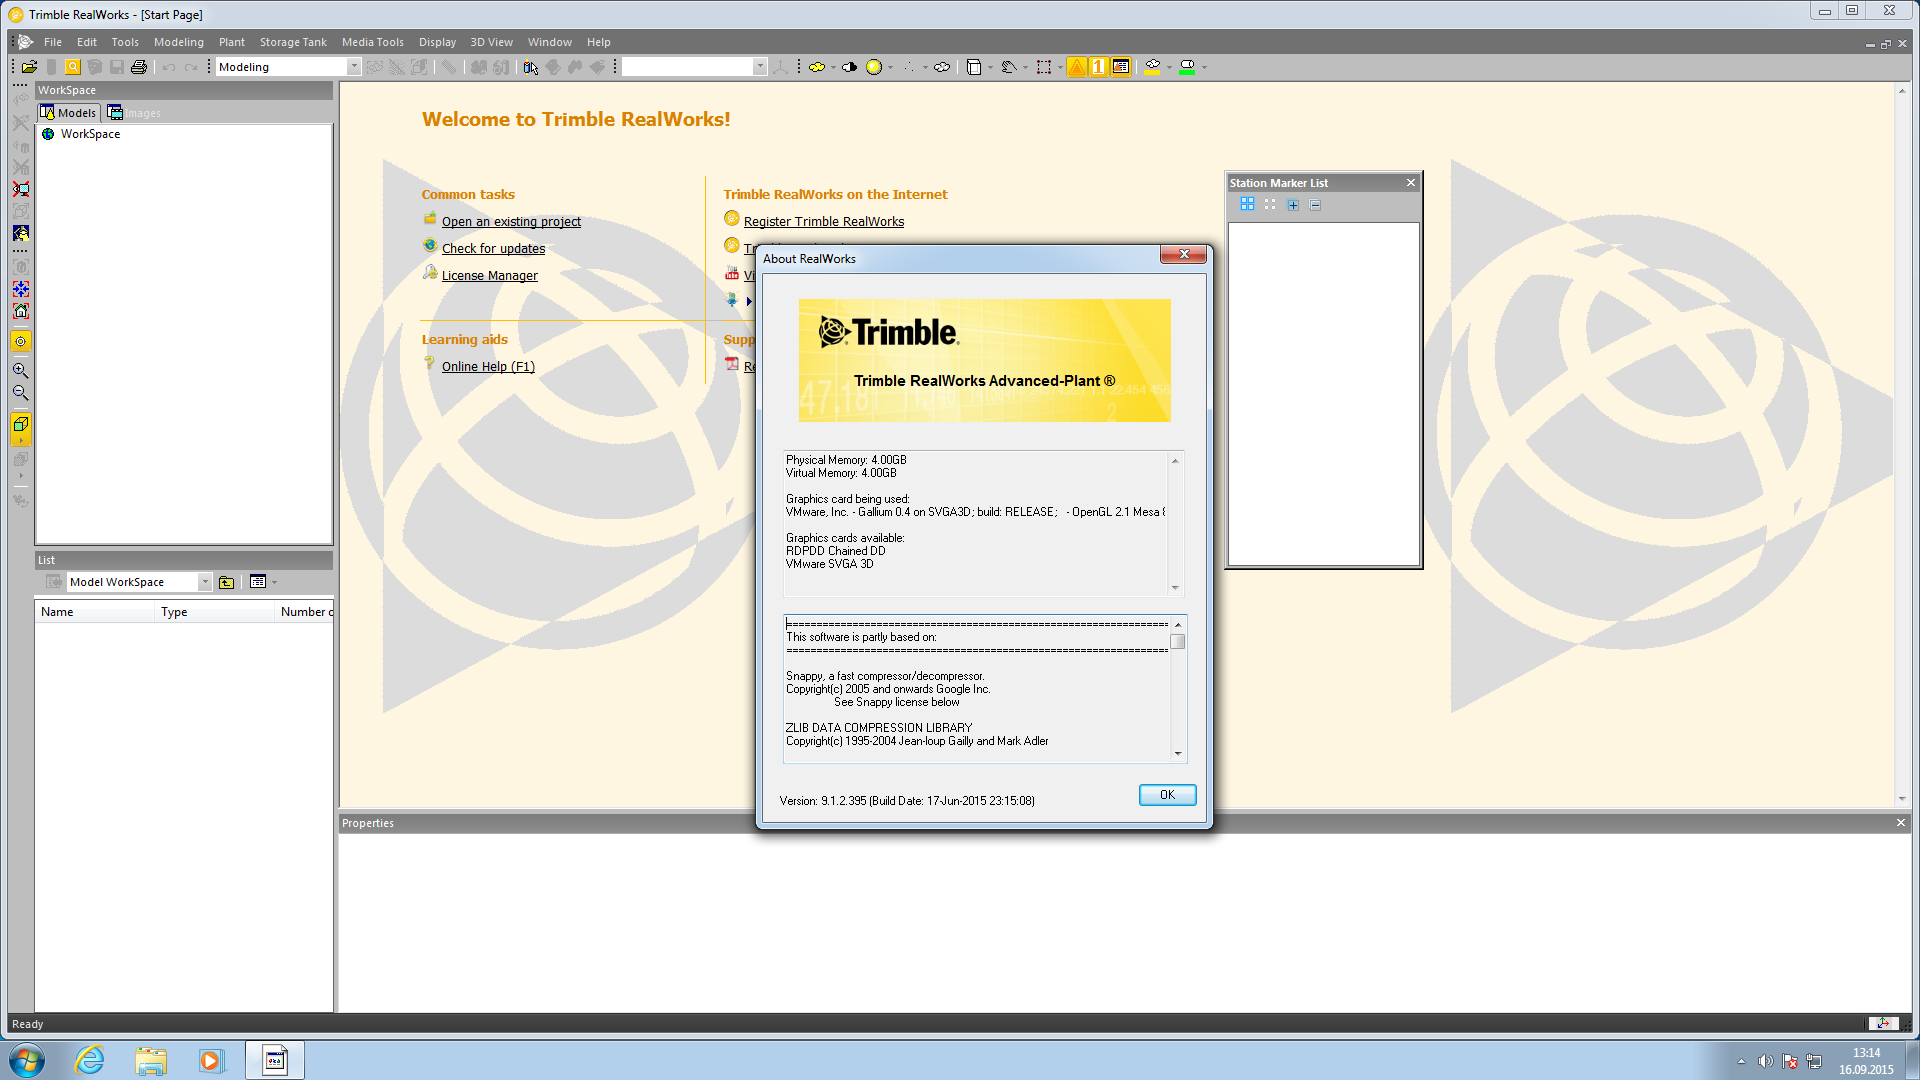Expand arrow next to page layout icon

point(990,67)
